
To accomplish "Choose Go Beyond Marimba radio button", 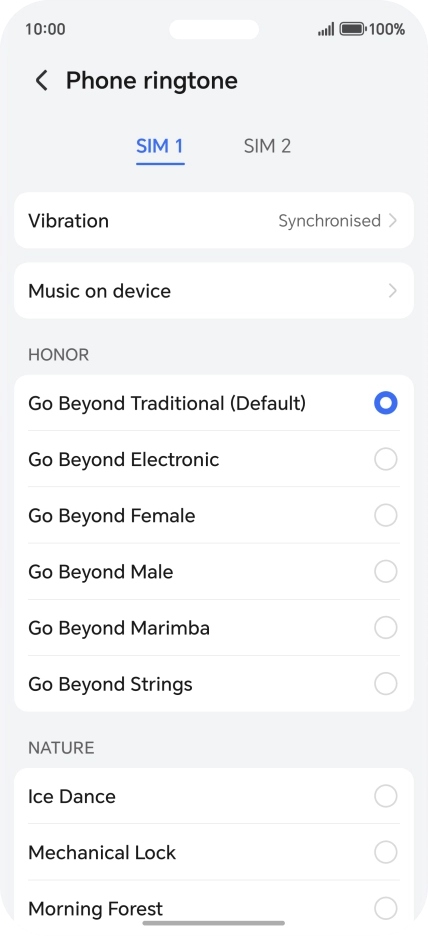I will tap(386, 627).
